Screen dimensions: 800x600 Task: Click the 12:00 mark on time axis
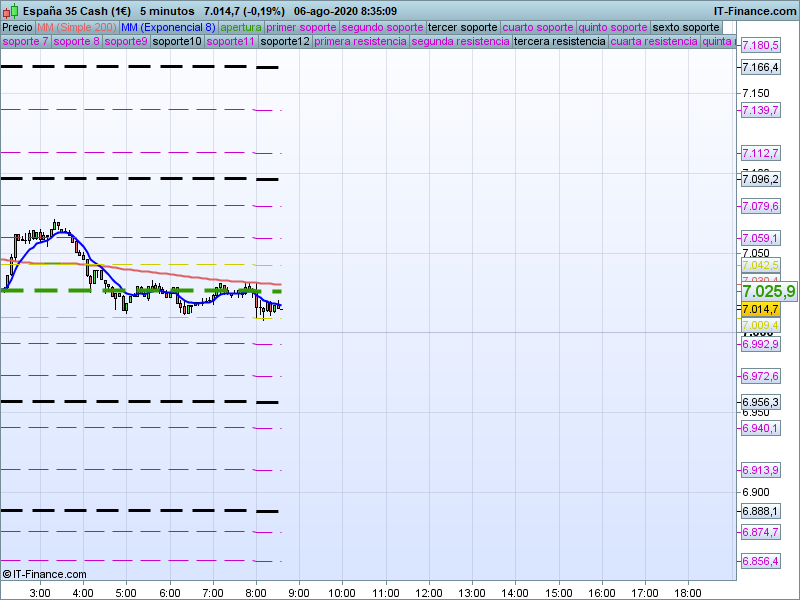click(428, 593)
